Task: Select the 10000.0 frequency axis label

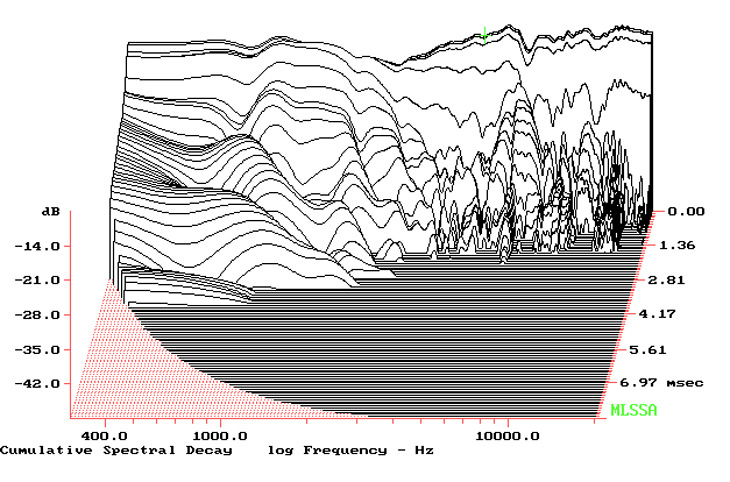Action: coord(507,436)
